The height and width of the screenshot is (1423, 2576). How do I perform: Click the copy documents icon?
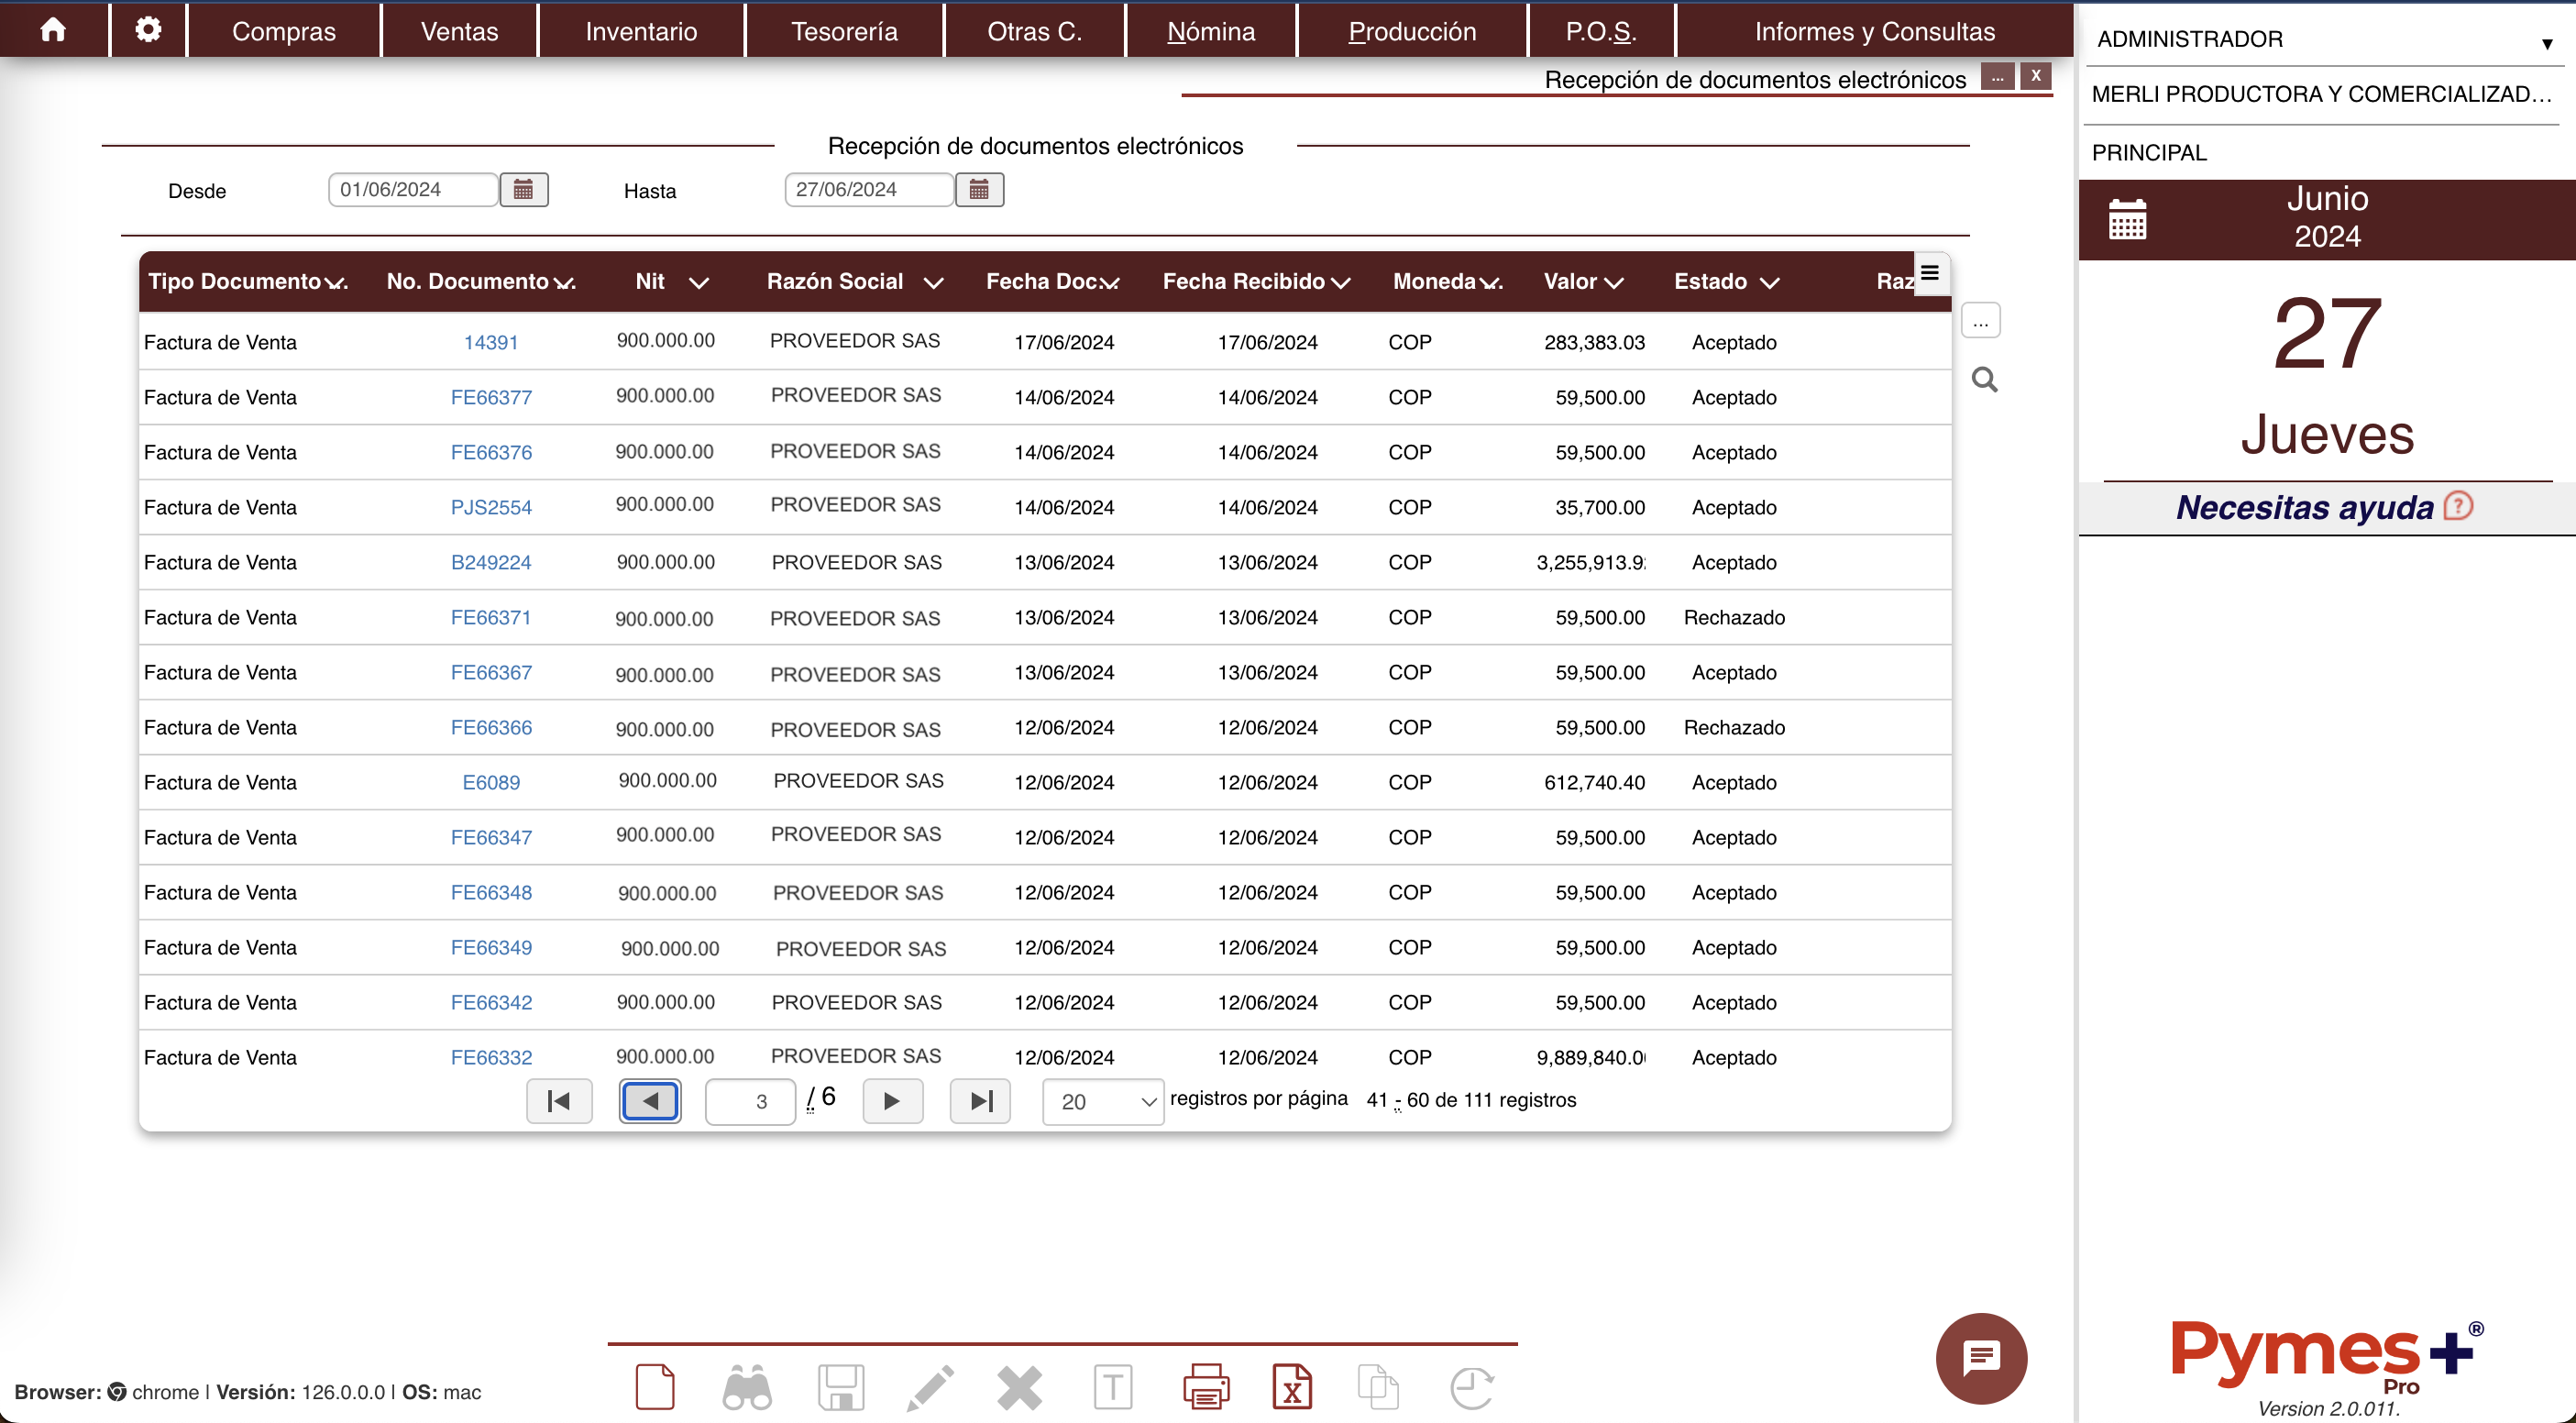tap(1378, 1387)
